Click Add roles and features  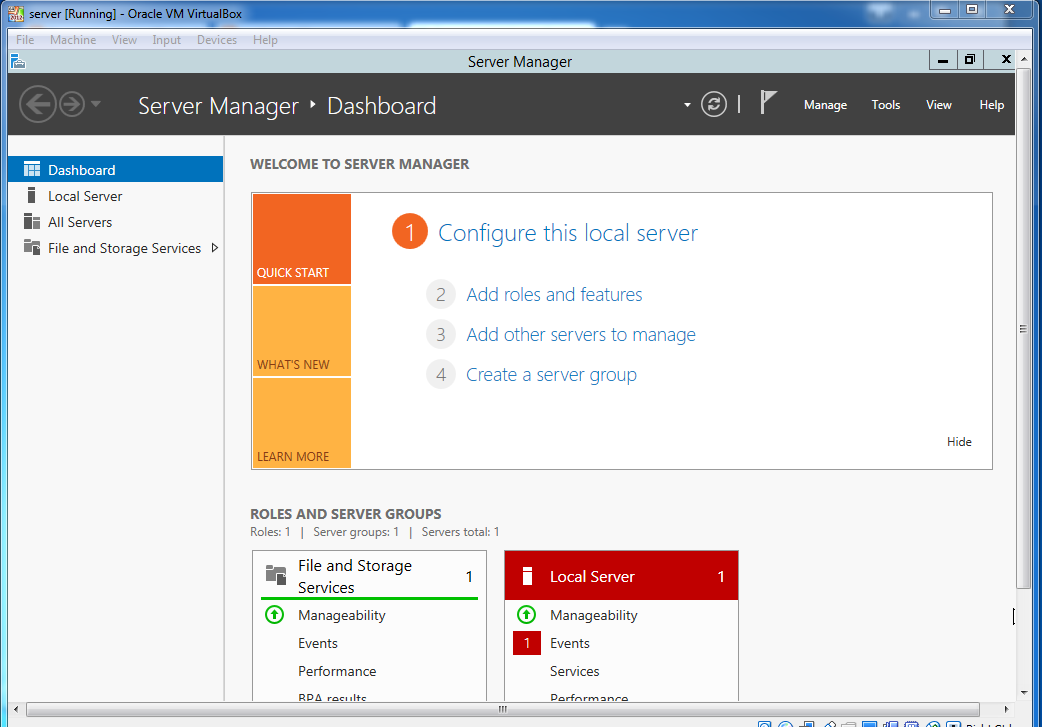click(554, 294)
